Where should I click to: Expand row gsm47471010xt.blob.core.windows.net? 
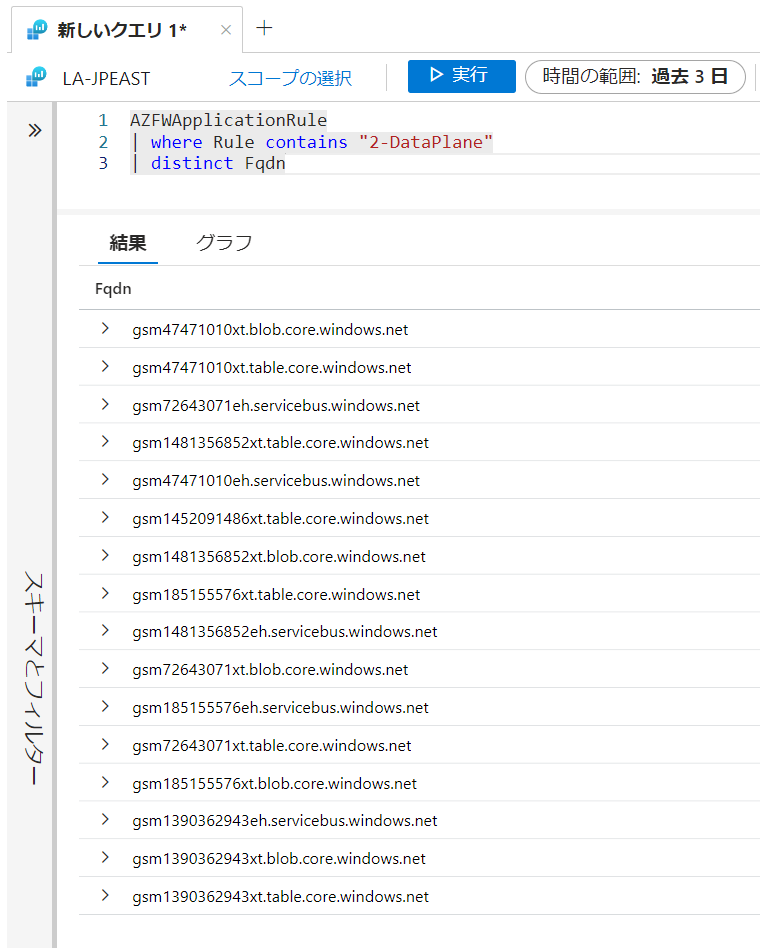coord(105,329)
